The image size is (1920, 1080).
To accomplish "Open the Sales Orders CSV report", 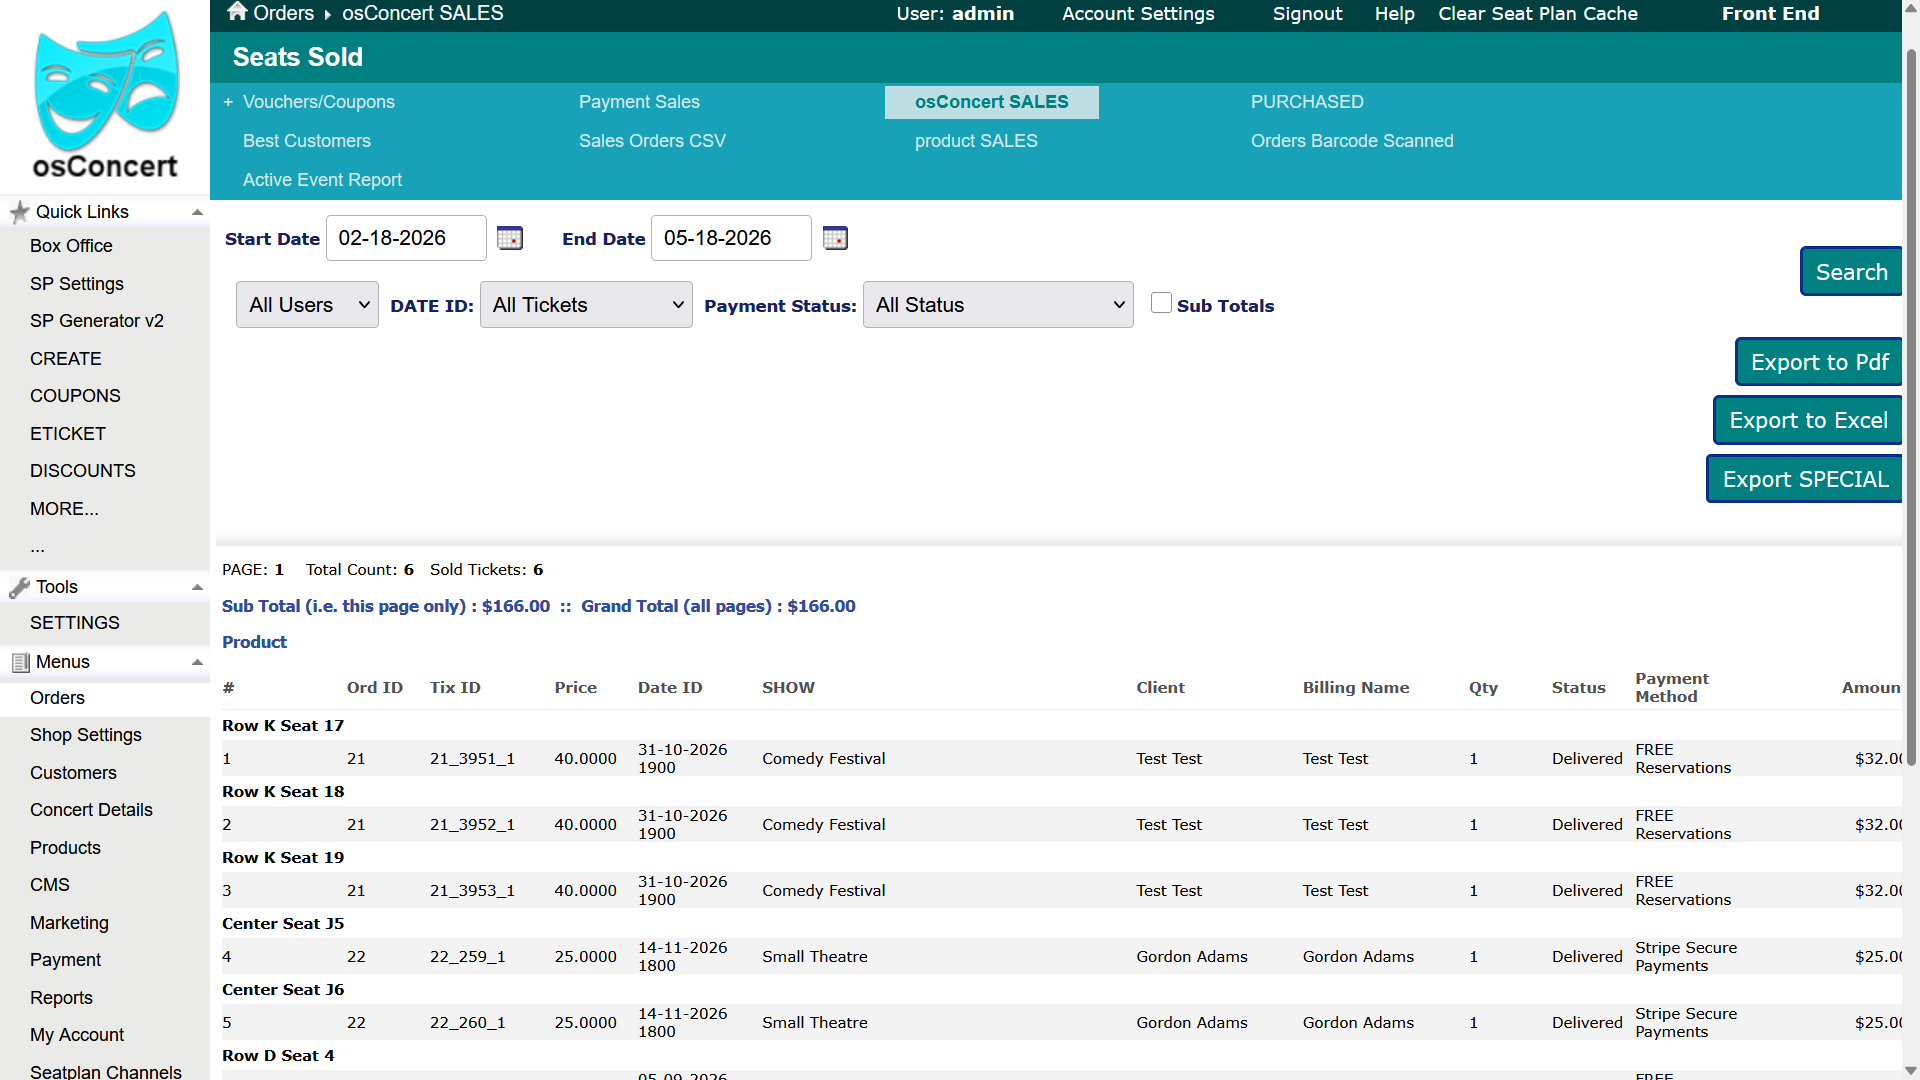I will coord(652,141).
